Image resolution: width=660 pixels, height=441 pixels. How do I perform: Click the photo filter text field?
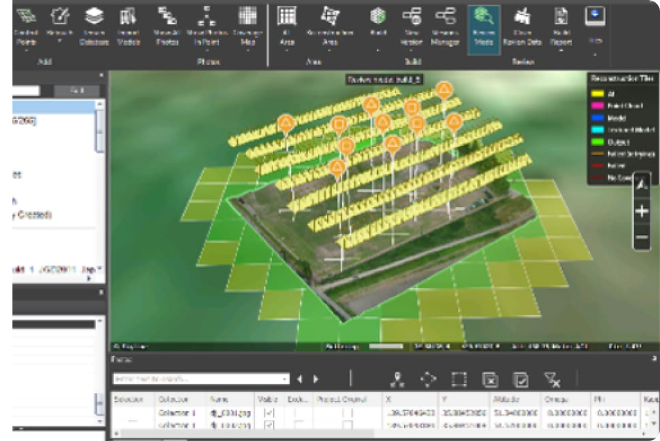click(x=195, y=379)
